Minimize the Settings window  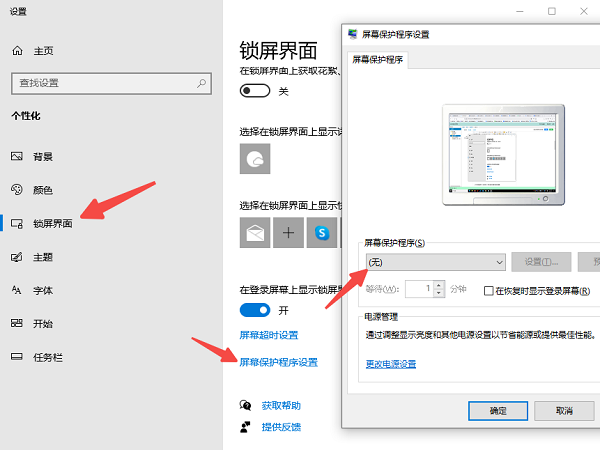click(x=519, y=11)
